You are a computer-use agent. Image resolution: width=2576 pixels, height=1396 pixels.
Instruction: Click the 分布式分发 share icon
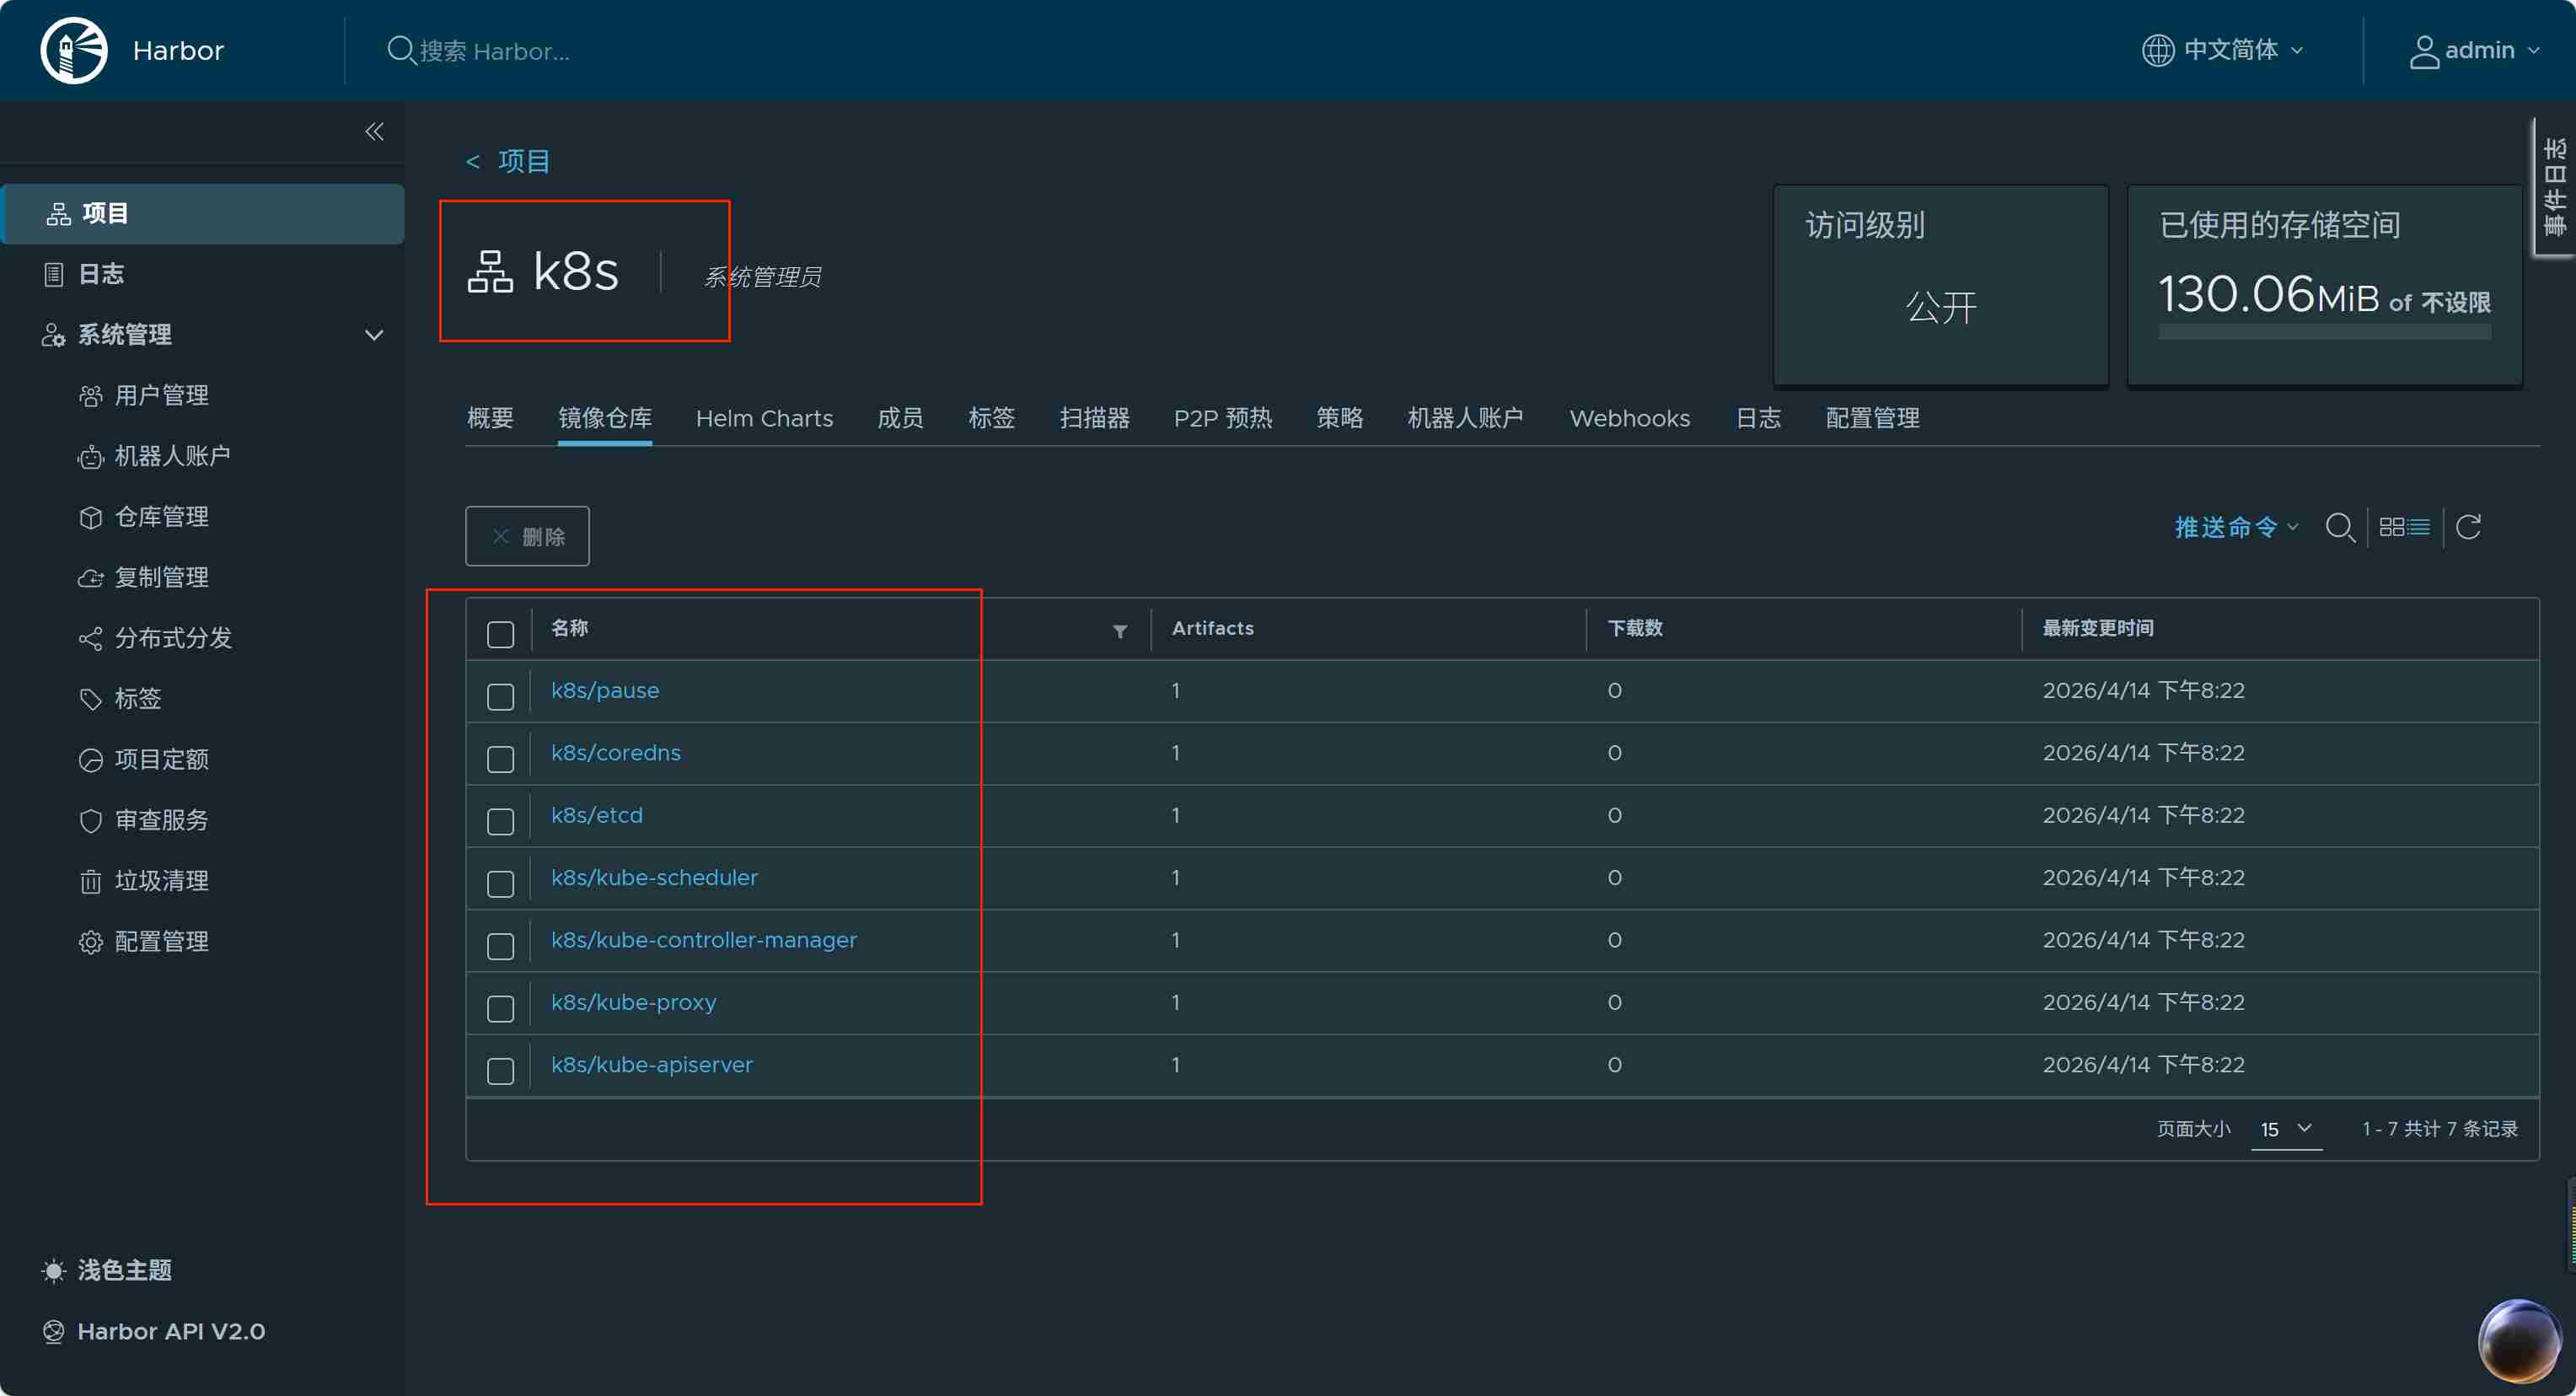[x=90, y=639]
